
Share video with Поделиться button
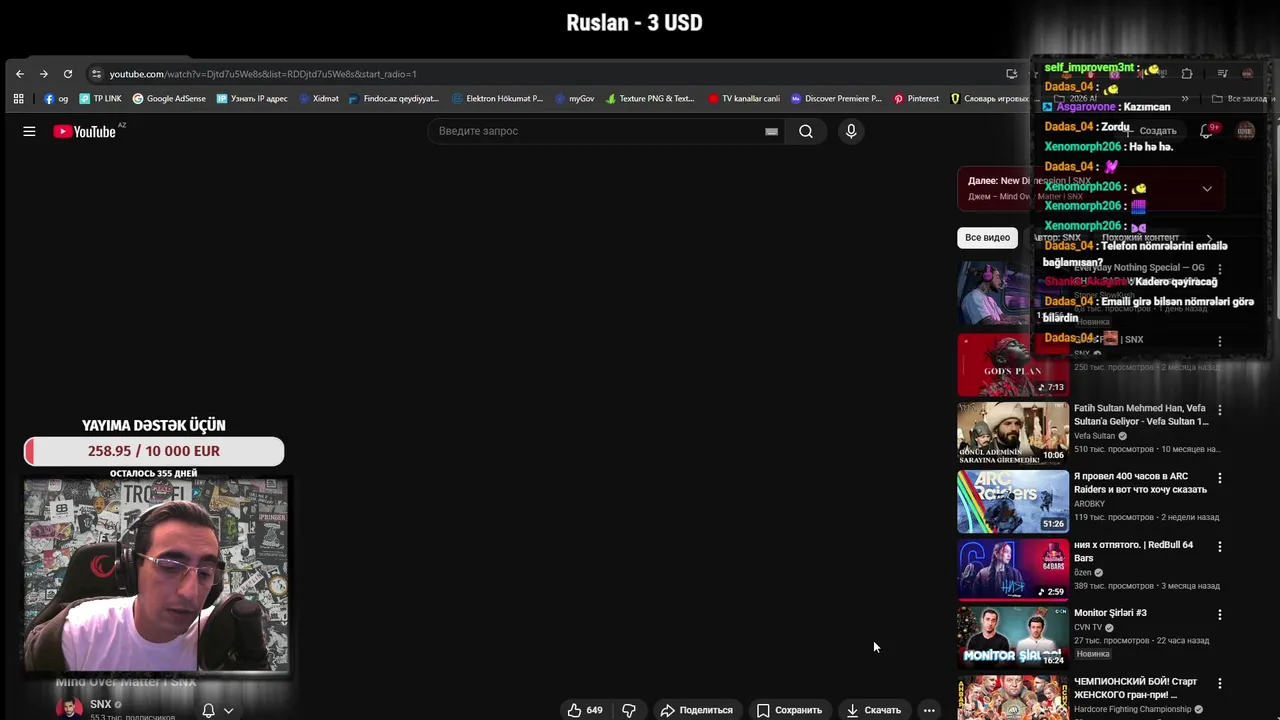tap(696, 710)
